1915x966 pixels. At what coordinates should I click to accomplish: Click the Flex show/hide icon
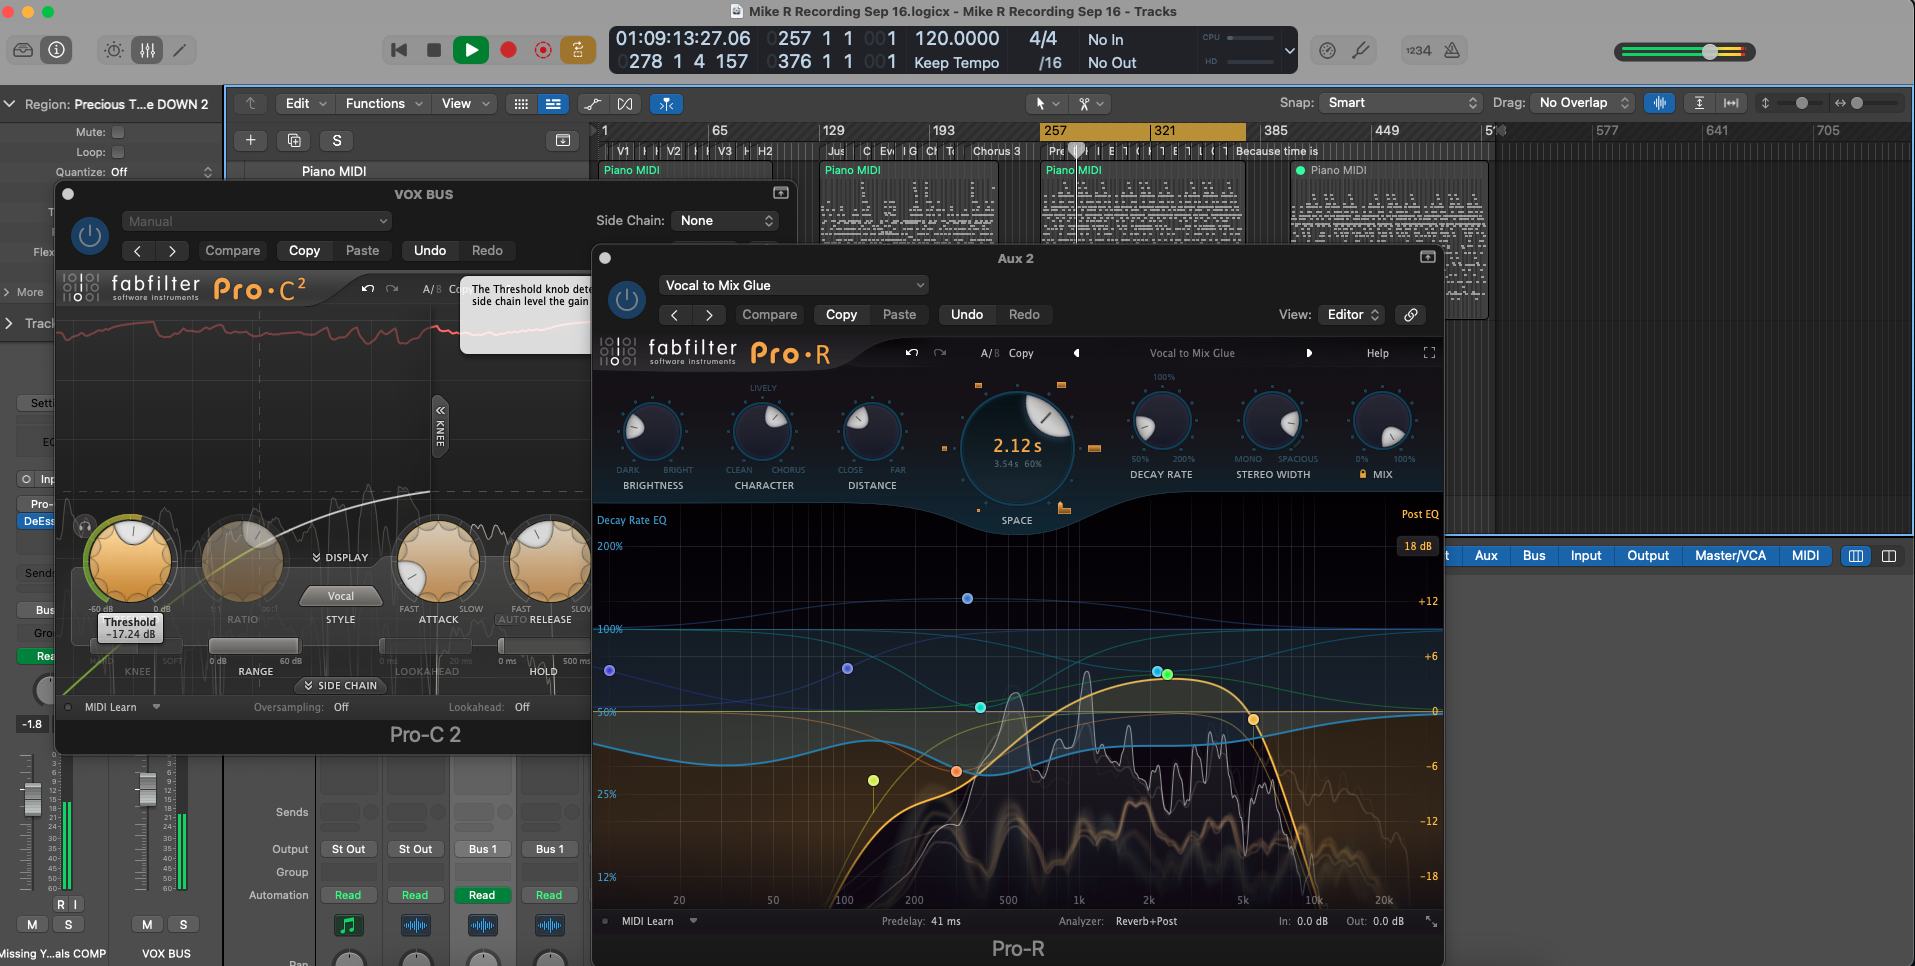point(625,104)
